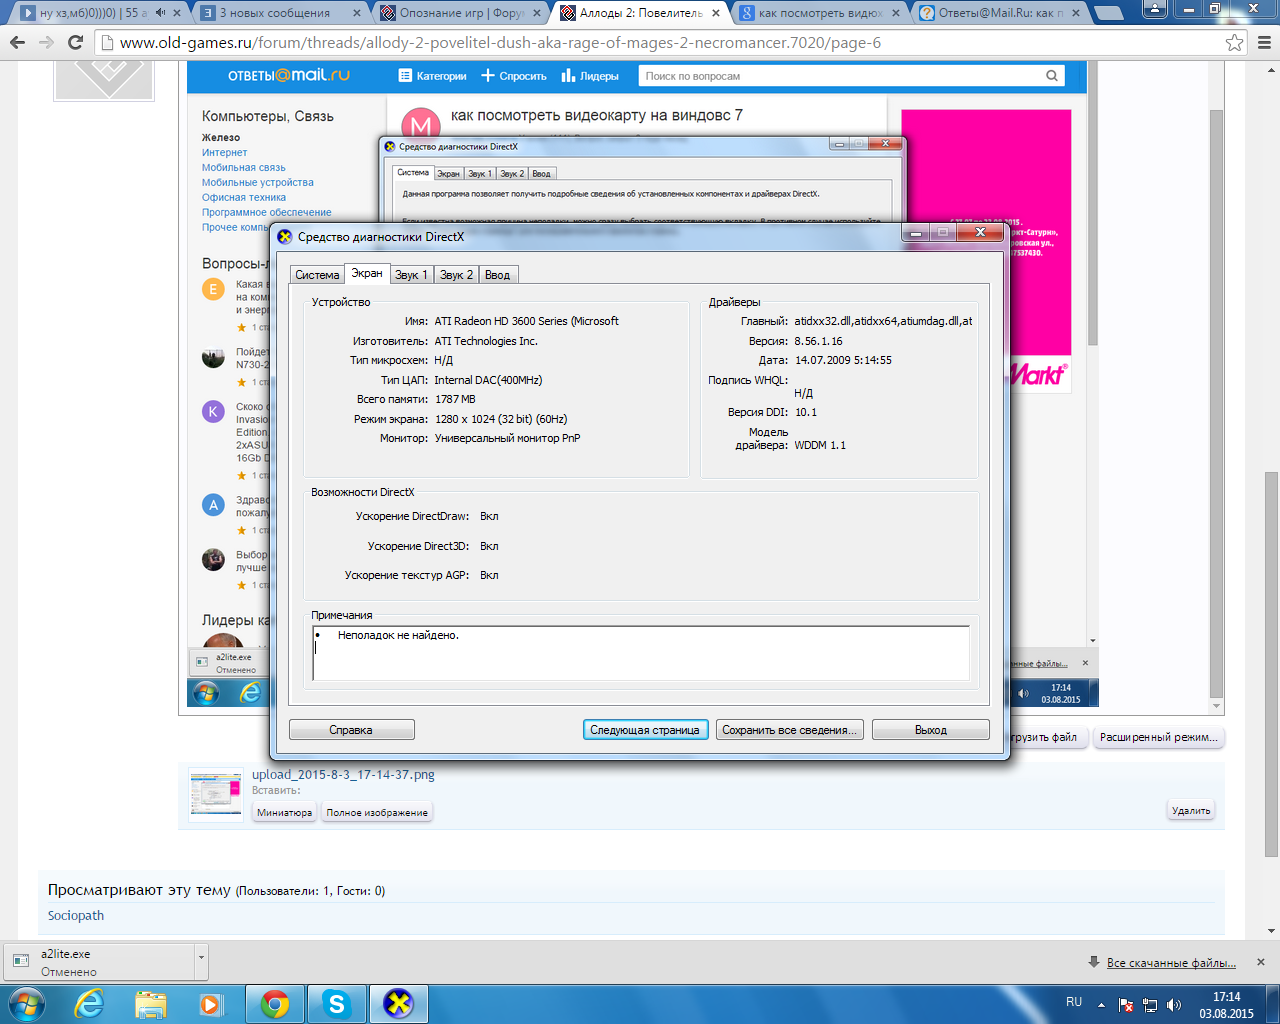Select the '1280 x 1024 (32 bit) (60Hz)' value
Screen dimensions: 1280x1024
pyautogui.click(x=501, y=419)
